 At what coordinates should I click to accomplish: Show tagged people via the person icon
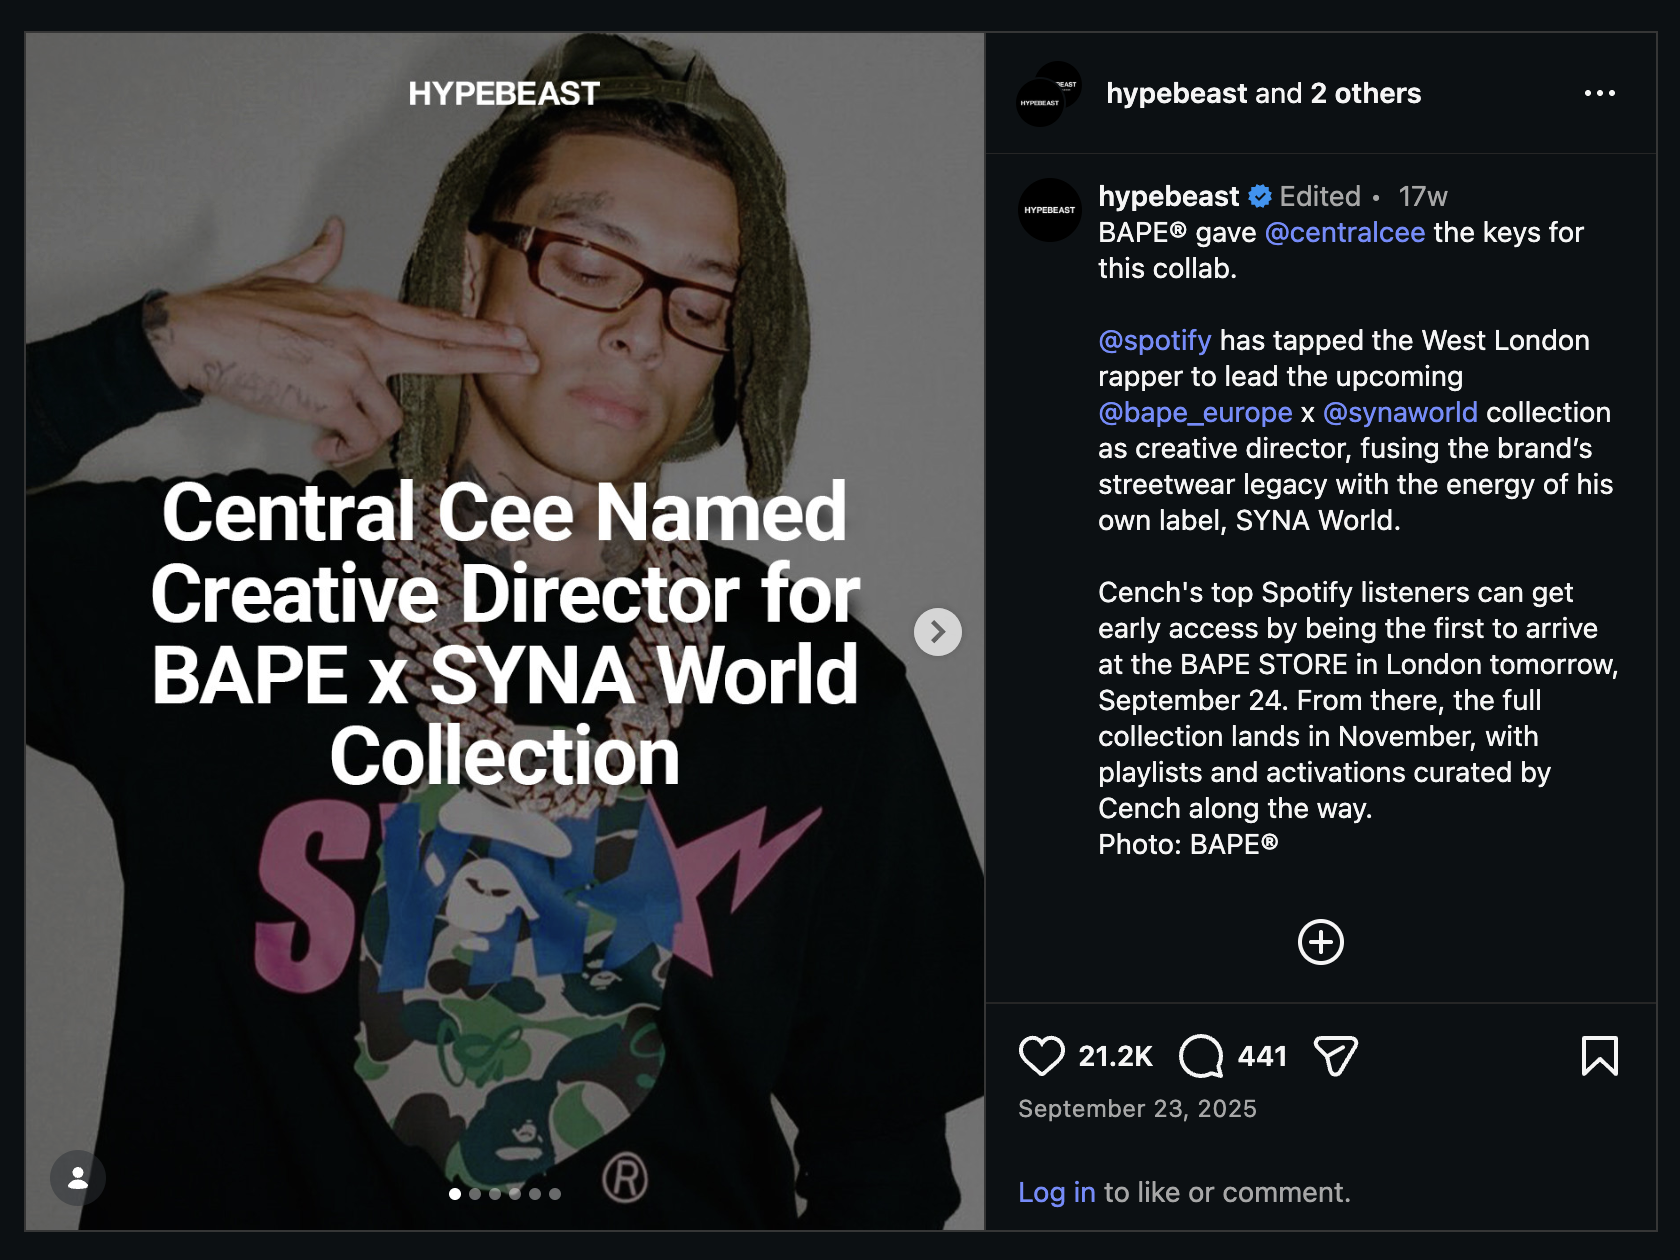click(78, 1178)
